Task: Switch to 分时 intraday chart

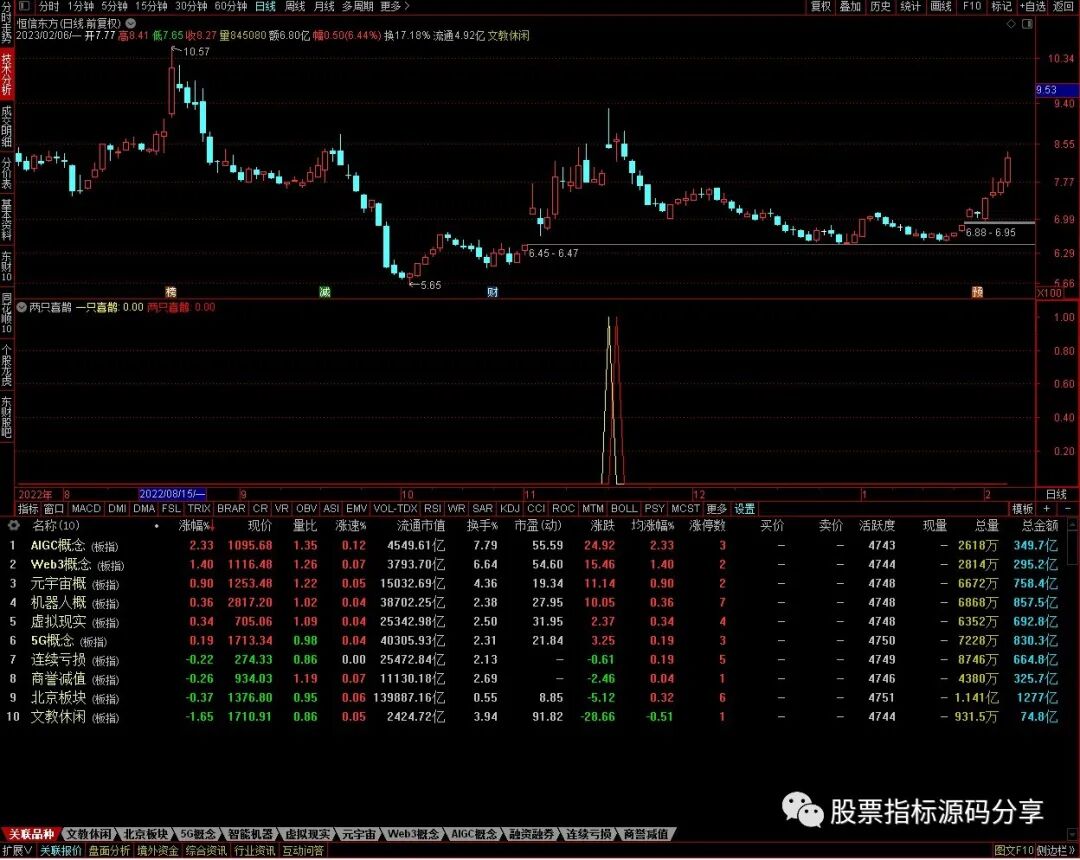Action: 49,6
